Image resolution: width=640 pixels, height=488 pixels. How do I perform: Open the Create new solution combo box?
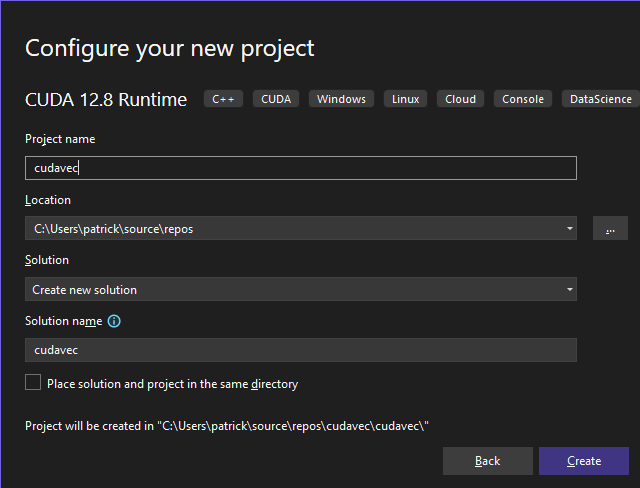click(301, 289)
